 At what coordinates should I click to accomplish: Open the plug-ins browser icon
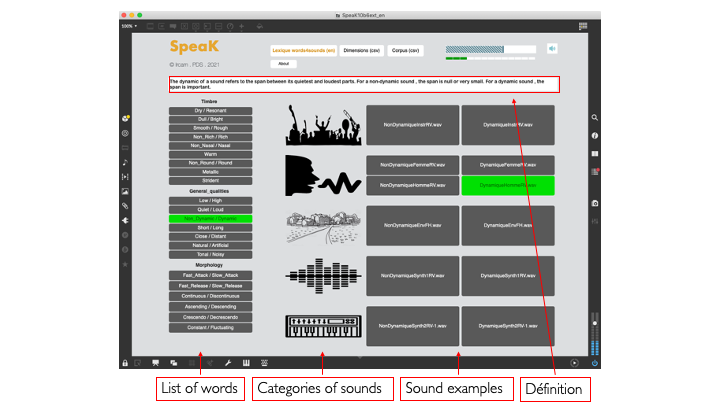(x=125, y=220)
